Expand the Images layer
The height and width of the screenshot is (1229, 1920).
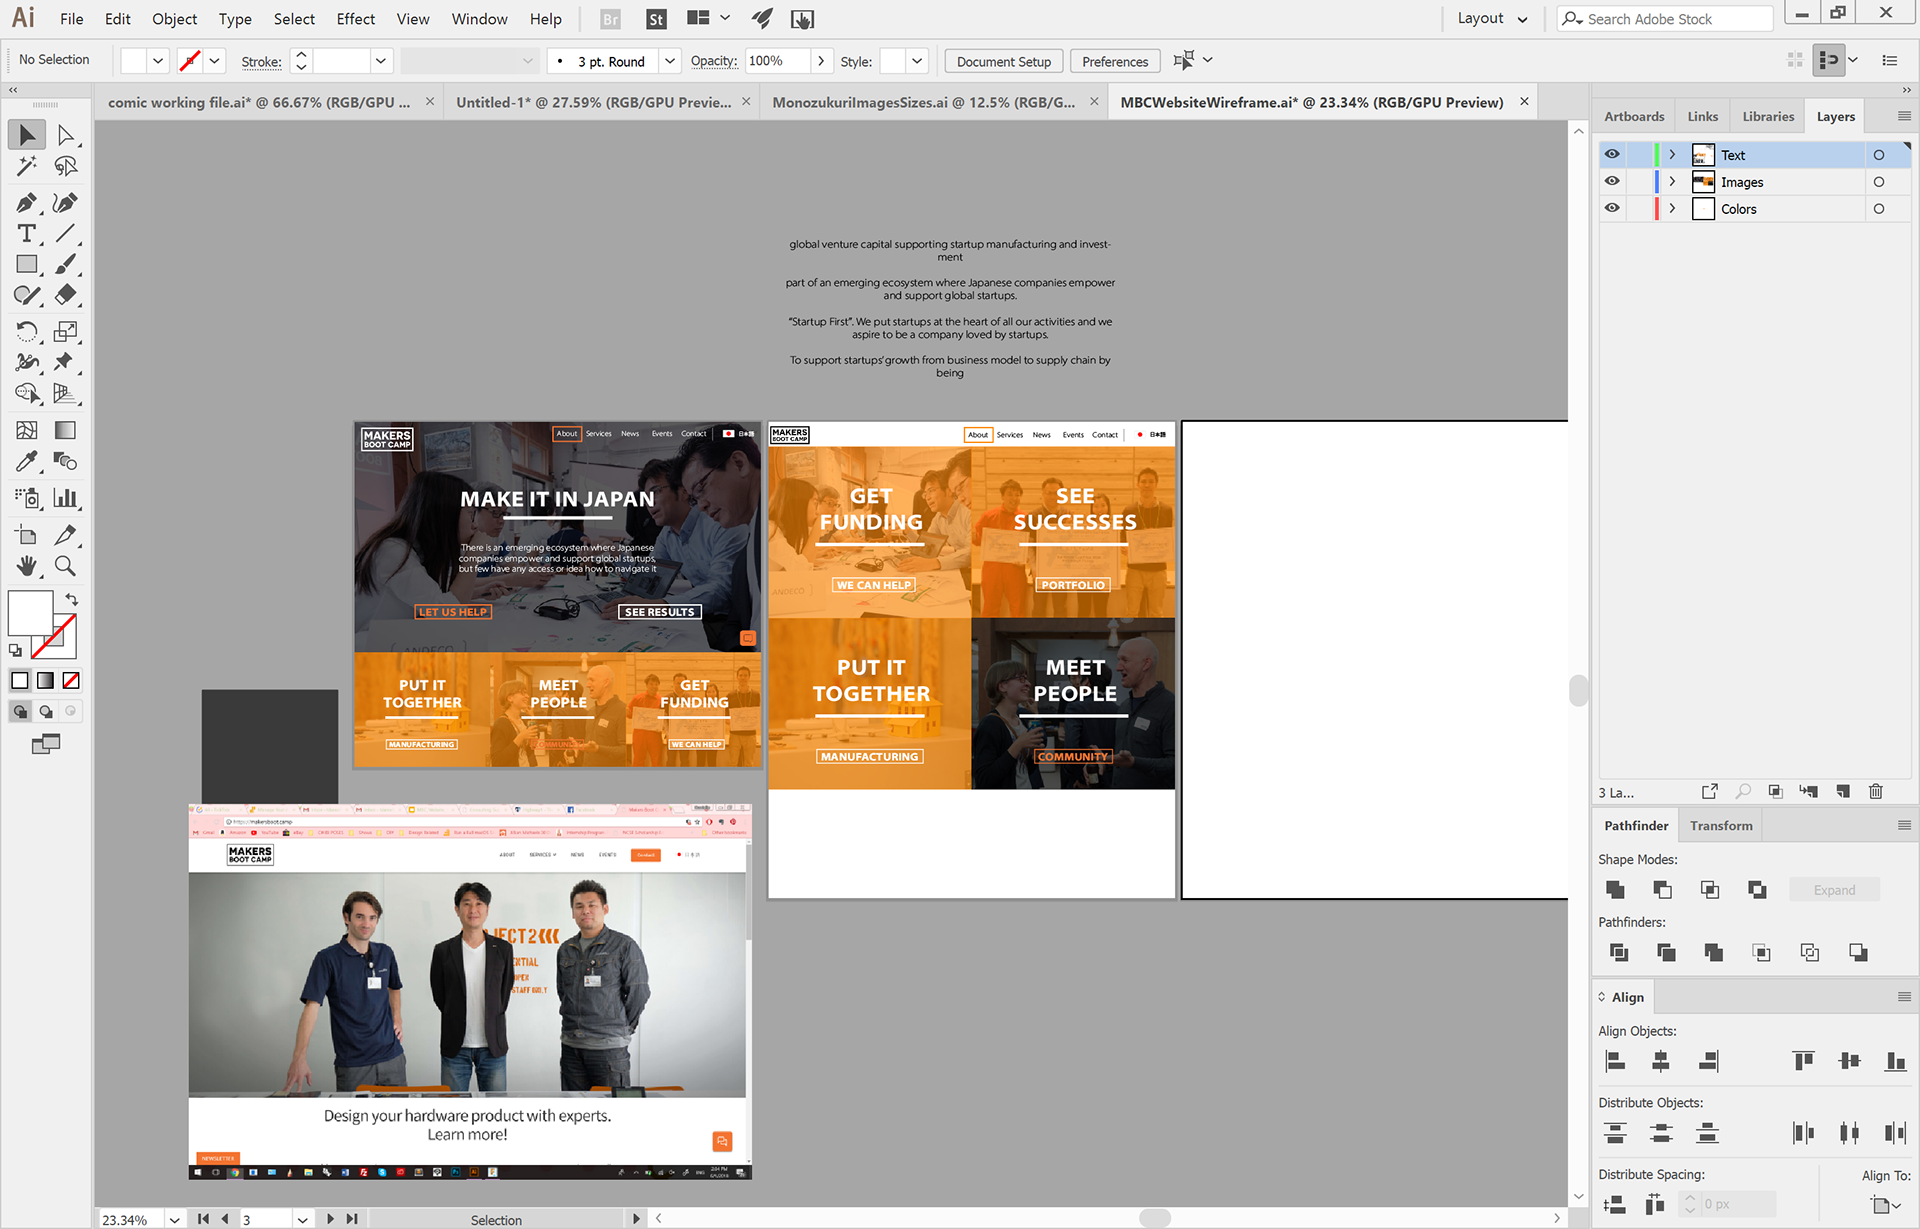(1672, 182)
